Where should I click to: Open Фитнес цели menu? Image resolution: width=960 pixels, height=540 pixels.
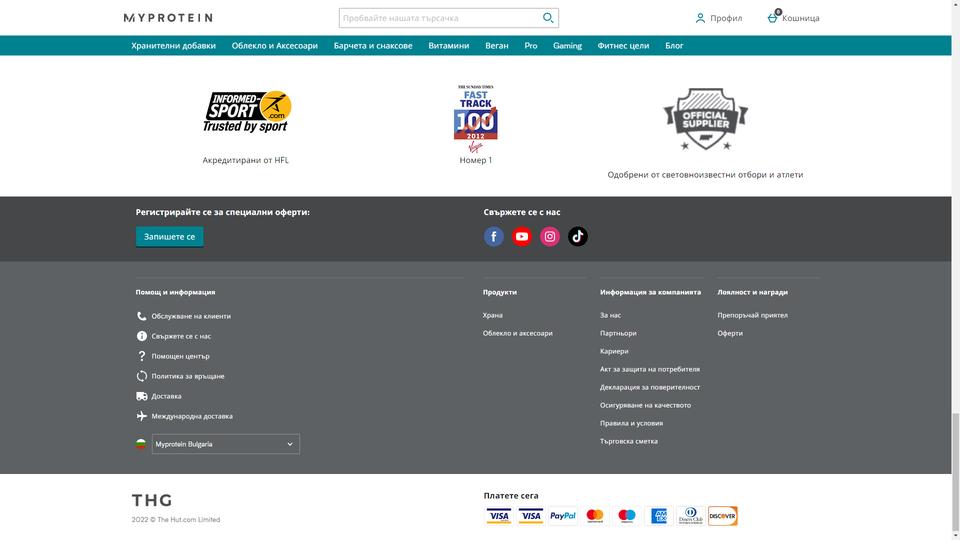click(623, 45)
